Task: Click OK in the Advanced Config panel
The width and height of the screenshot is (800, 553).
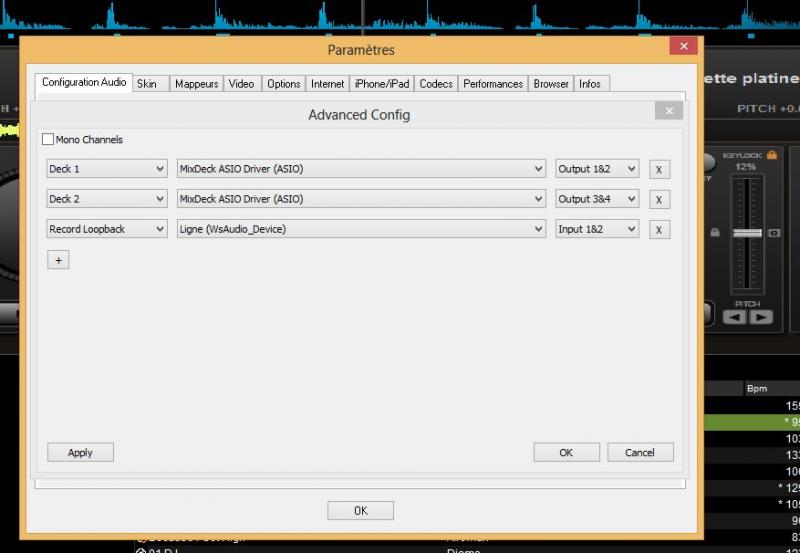Action: tap(566, 453)
